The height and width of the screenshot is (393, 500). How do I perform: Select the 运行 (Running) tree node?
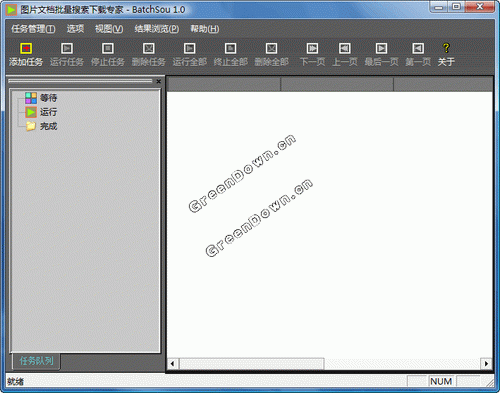(x=48, y=112)
